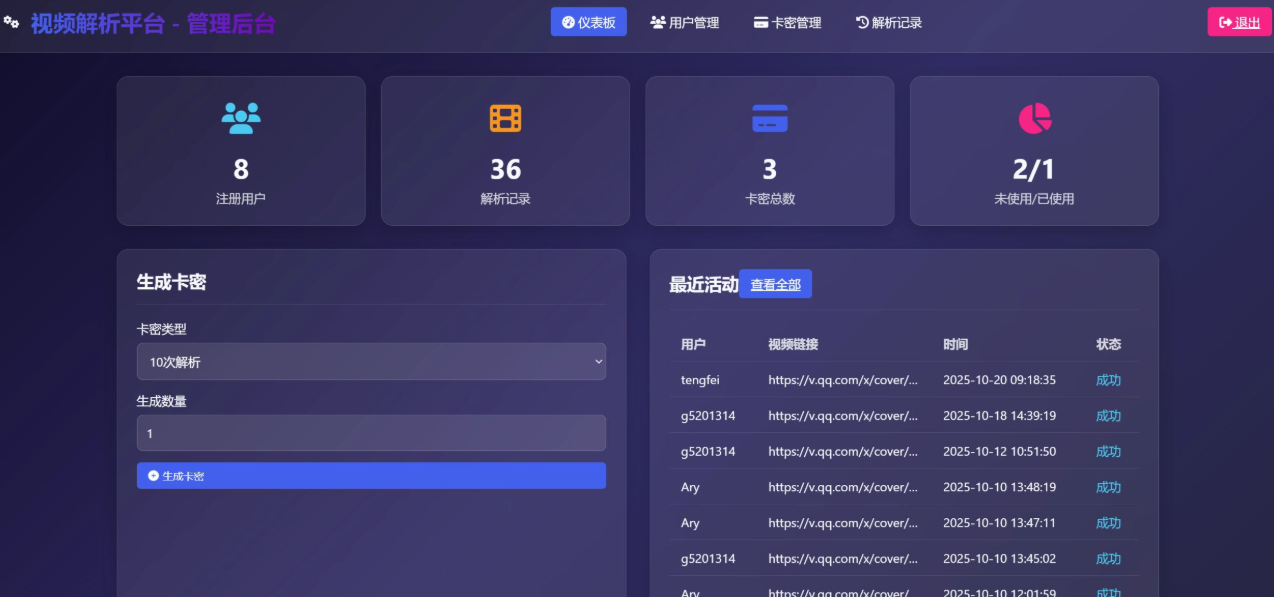Switch to 解析记录 history tab

(889, 22)
